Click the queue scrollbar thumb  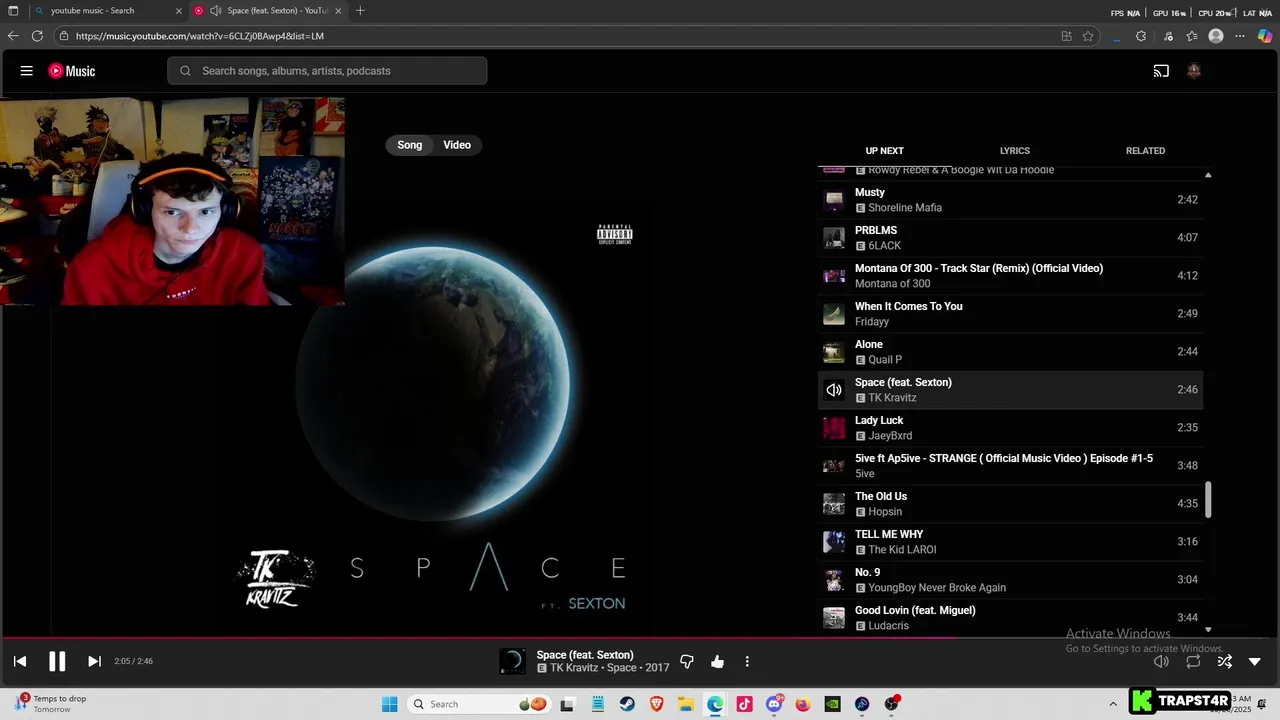(x=1208, y=499)
